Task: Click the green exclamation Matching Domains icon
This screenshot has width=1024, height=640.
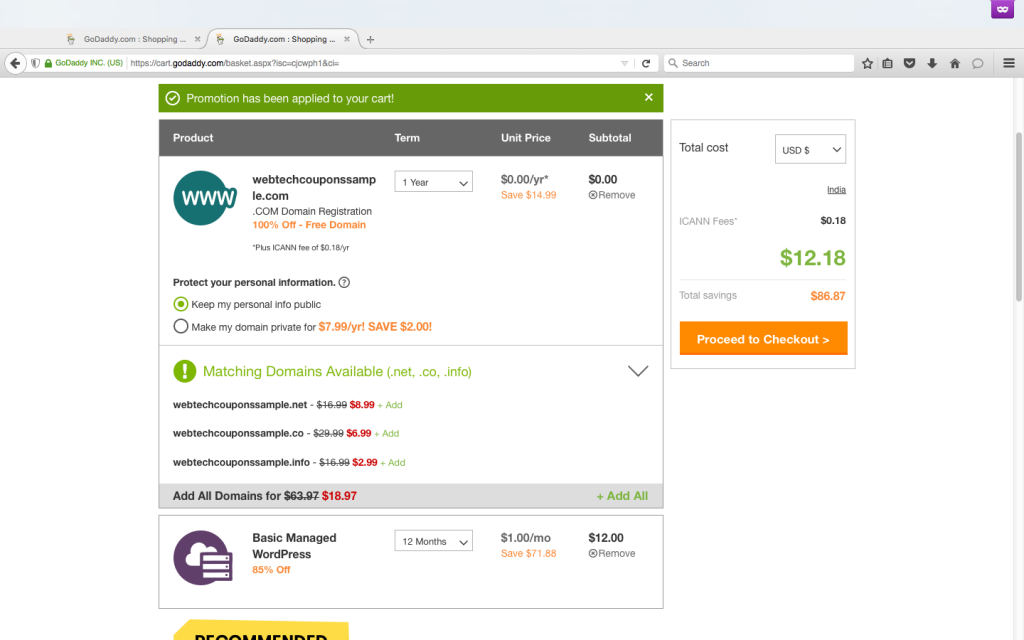Action: [x=185, y=371]
